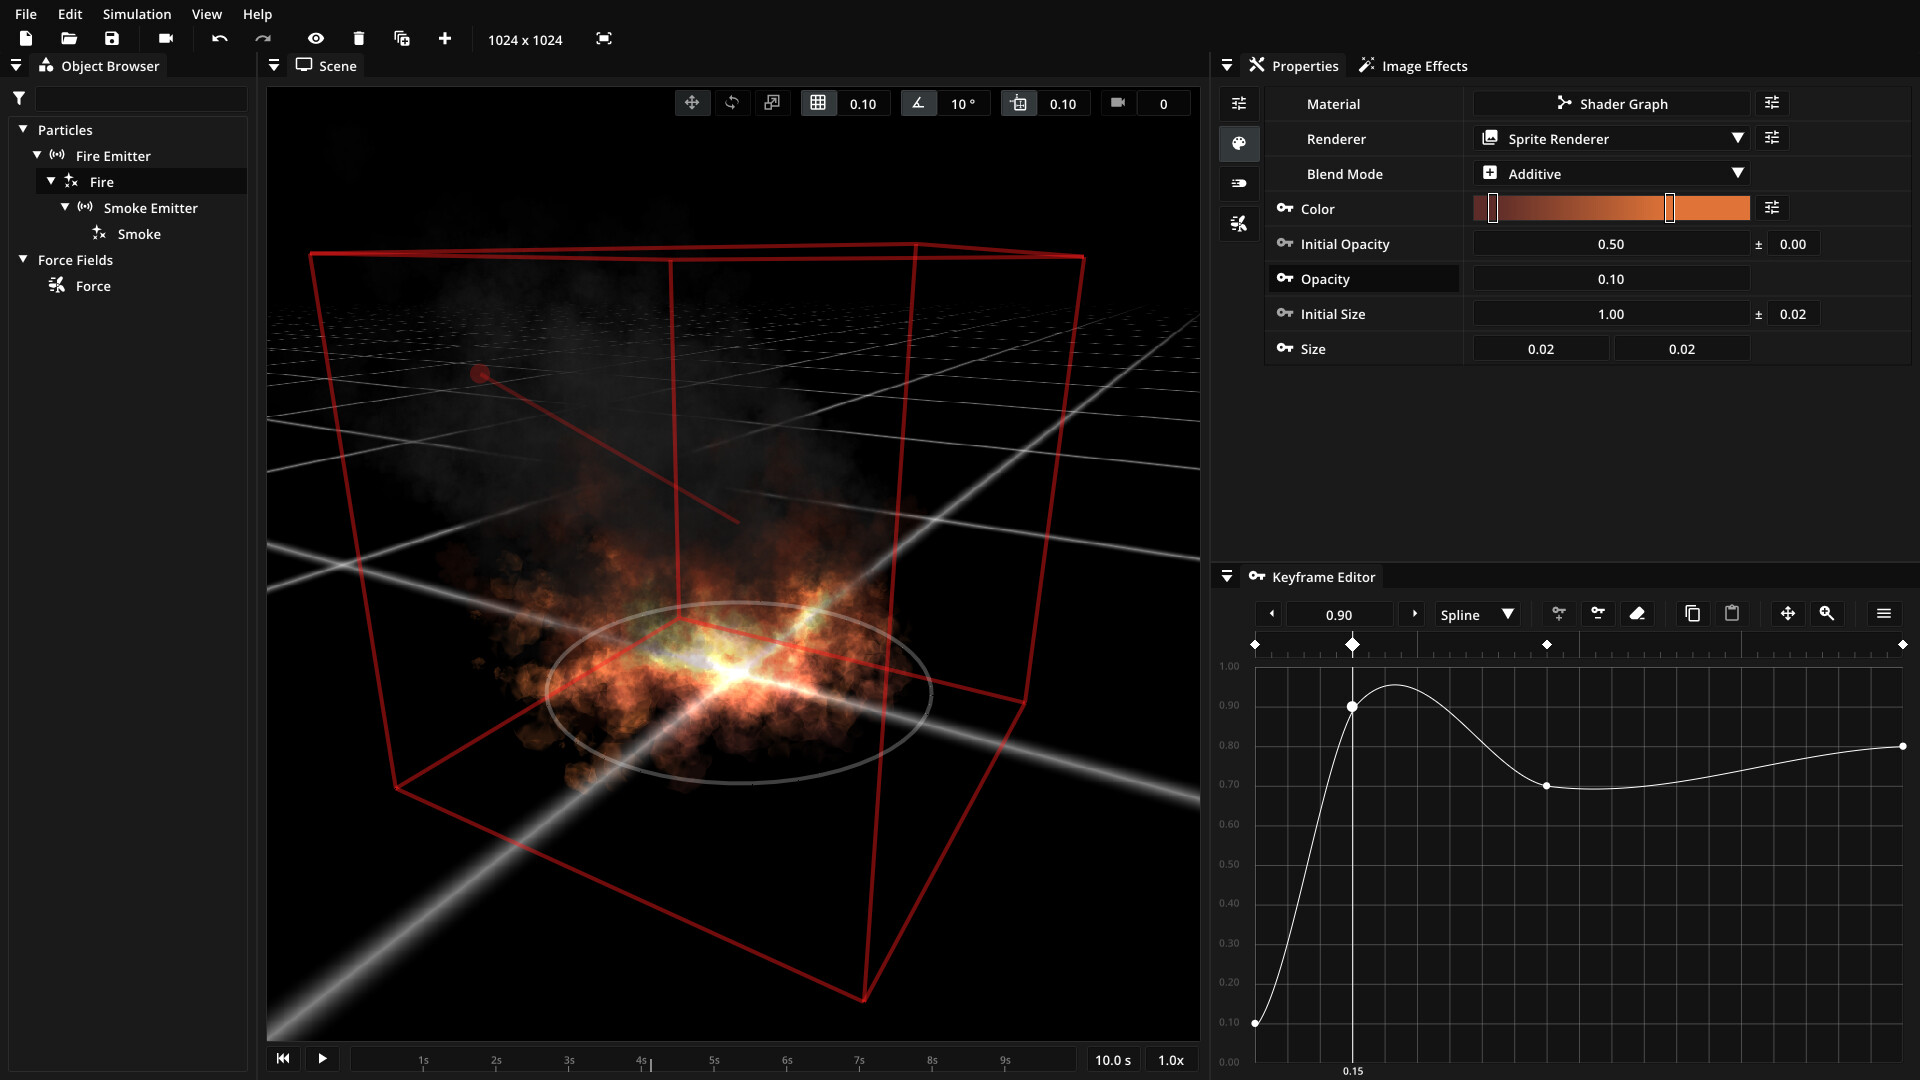Toggle grid snapping in scene toolbar
Viewport: 1920px width, 1080px height.
(x=818, y=103)
